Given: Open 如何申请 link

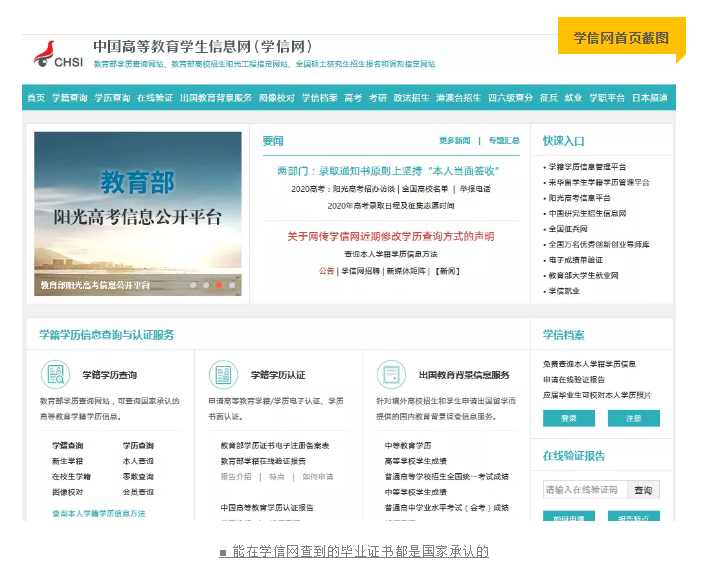Looking at the screenshot, I should tap(318, 477).
